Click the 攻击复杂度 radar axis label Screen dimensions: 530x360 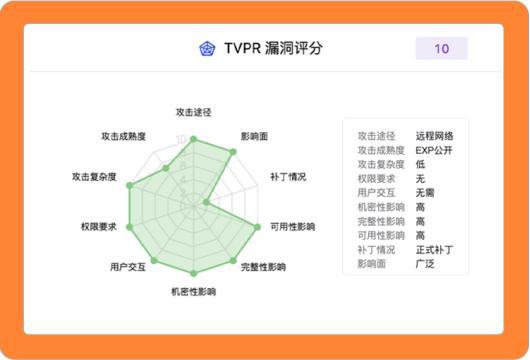[x=94, y=177]
